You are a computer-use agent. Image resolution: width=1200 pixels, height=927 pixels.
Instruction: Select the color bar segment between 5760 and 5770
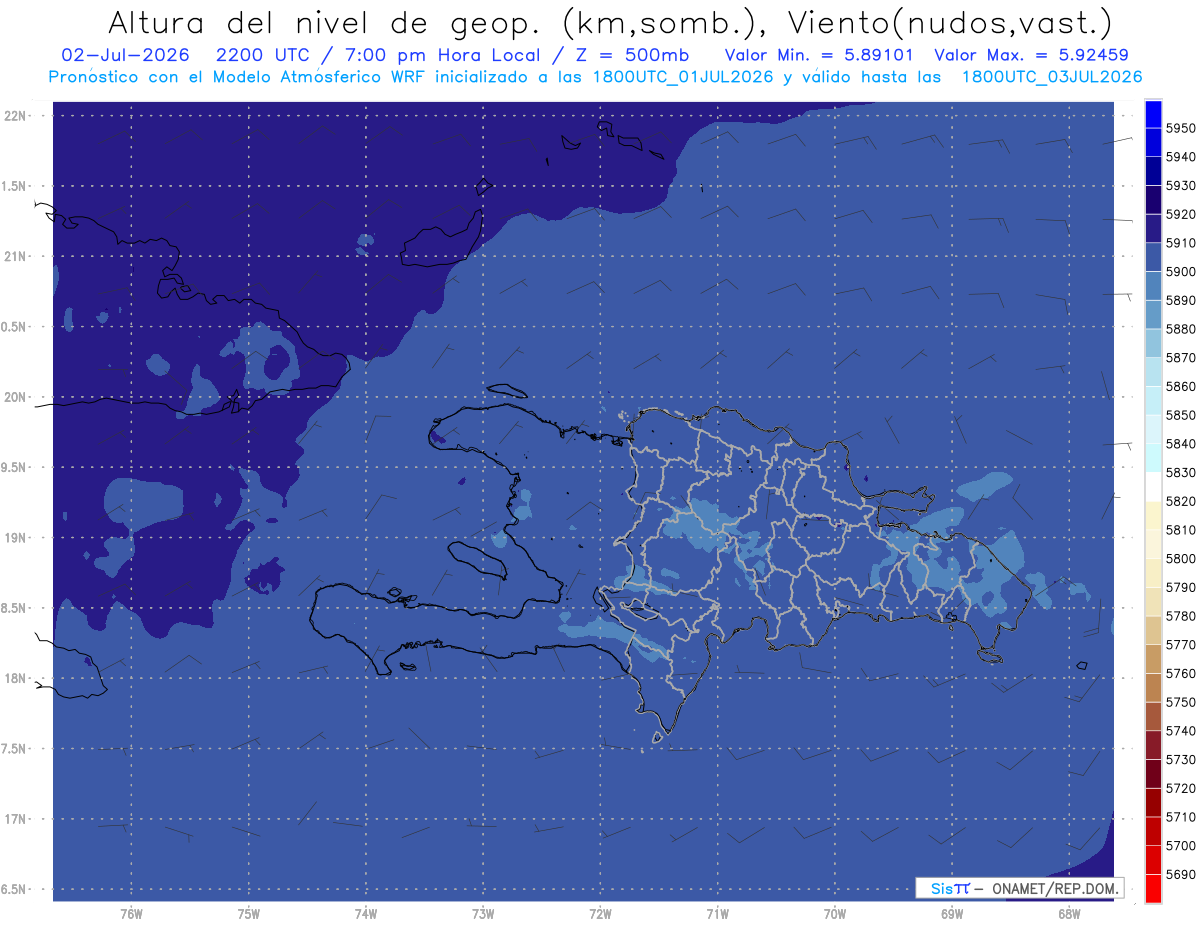[x=1153, y=659]
